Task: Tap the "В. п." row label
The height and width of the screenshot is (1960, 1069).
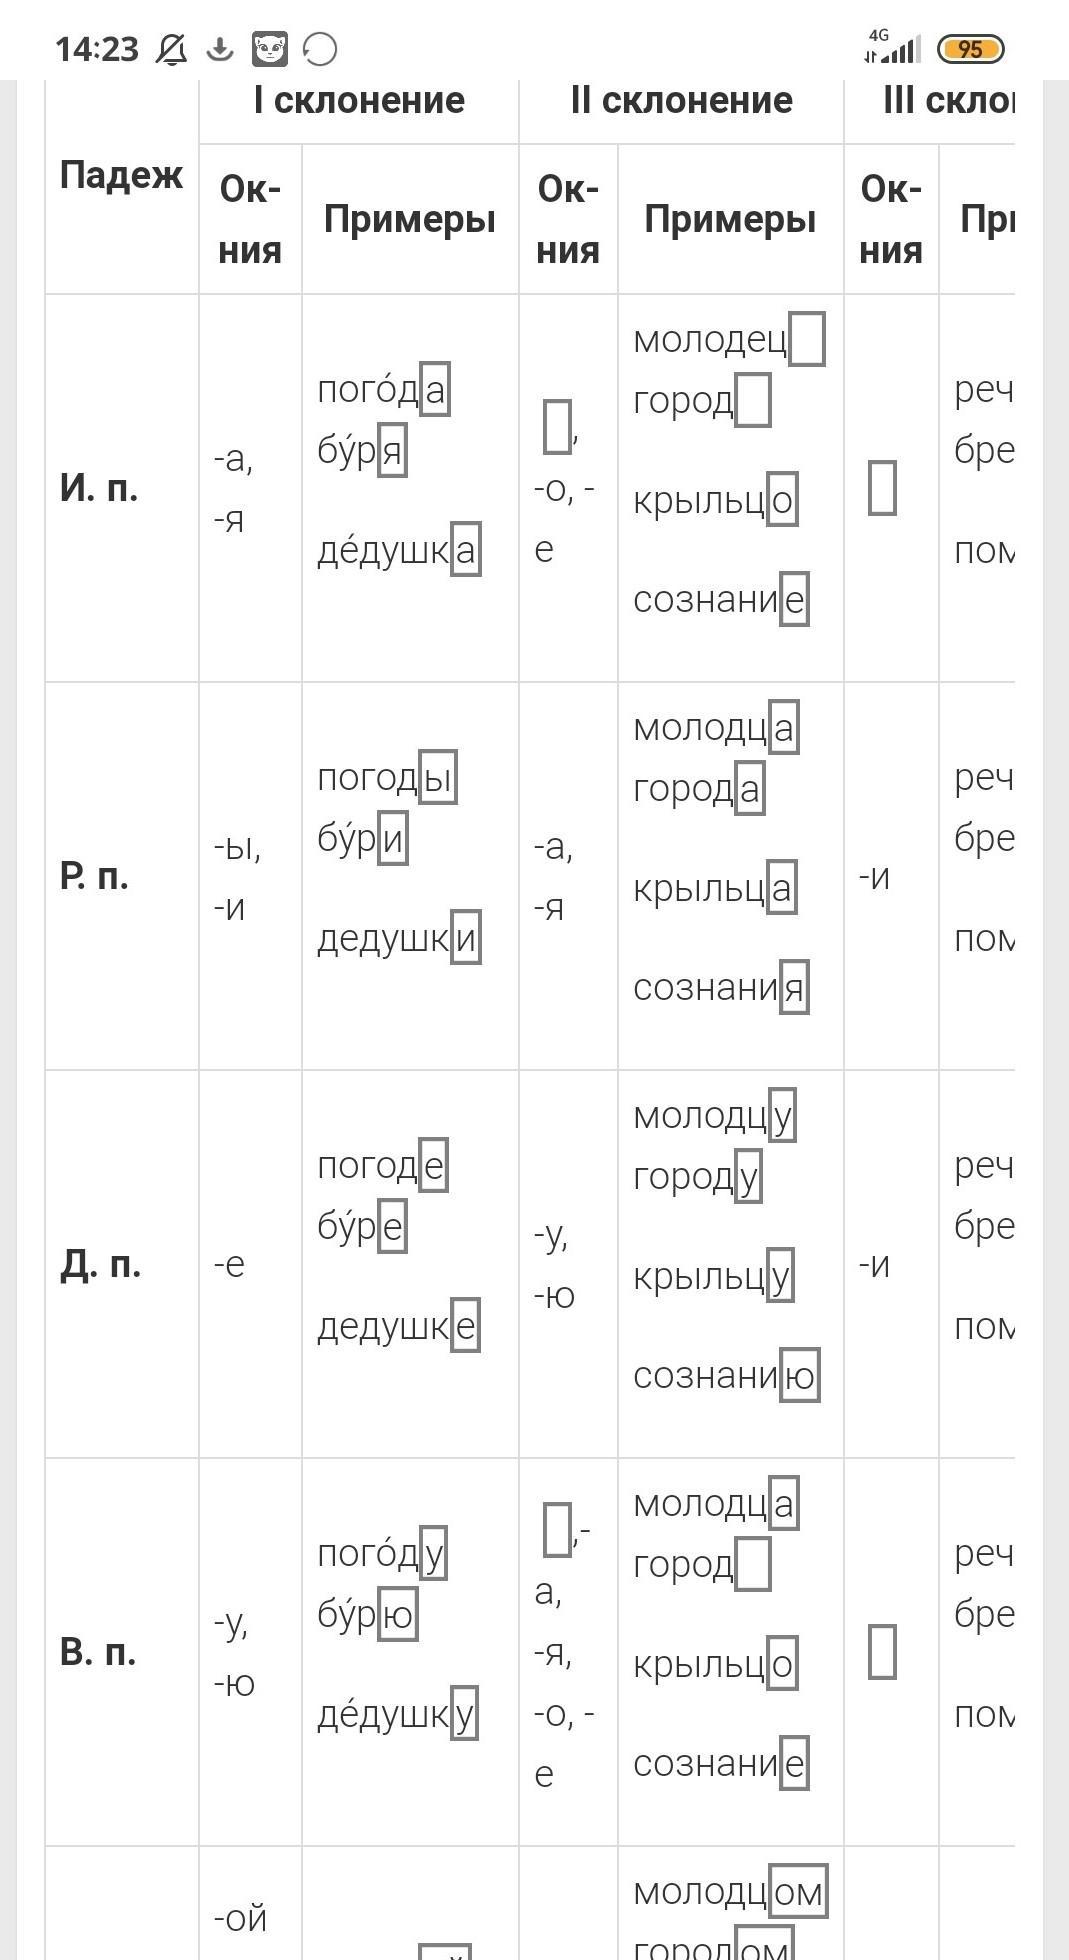Action: click(x=98, y=1652)
